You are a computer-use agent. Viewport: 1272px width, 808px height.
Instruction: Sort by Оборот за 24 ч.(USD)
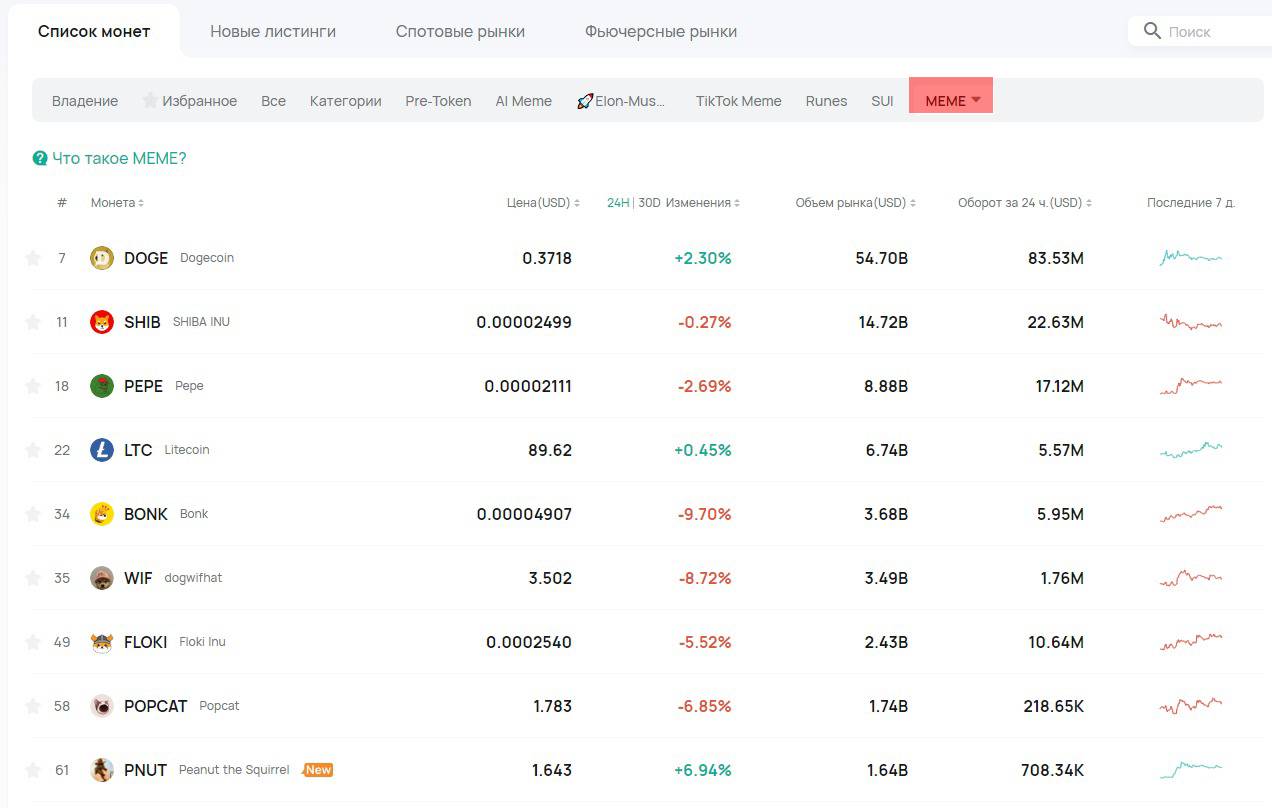[1025, 203]
